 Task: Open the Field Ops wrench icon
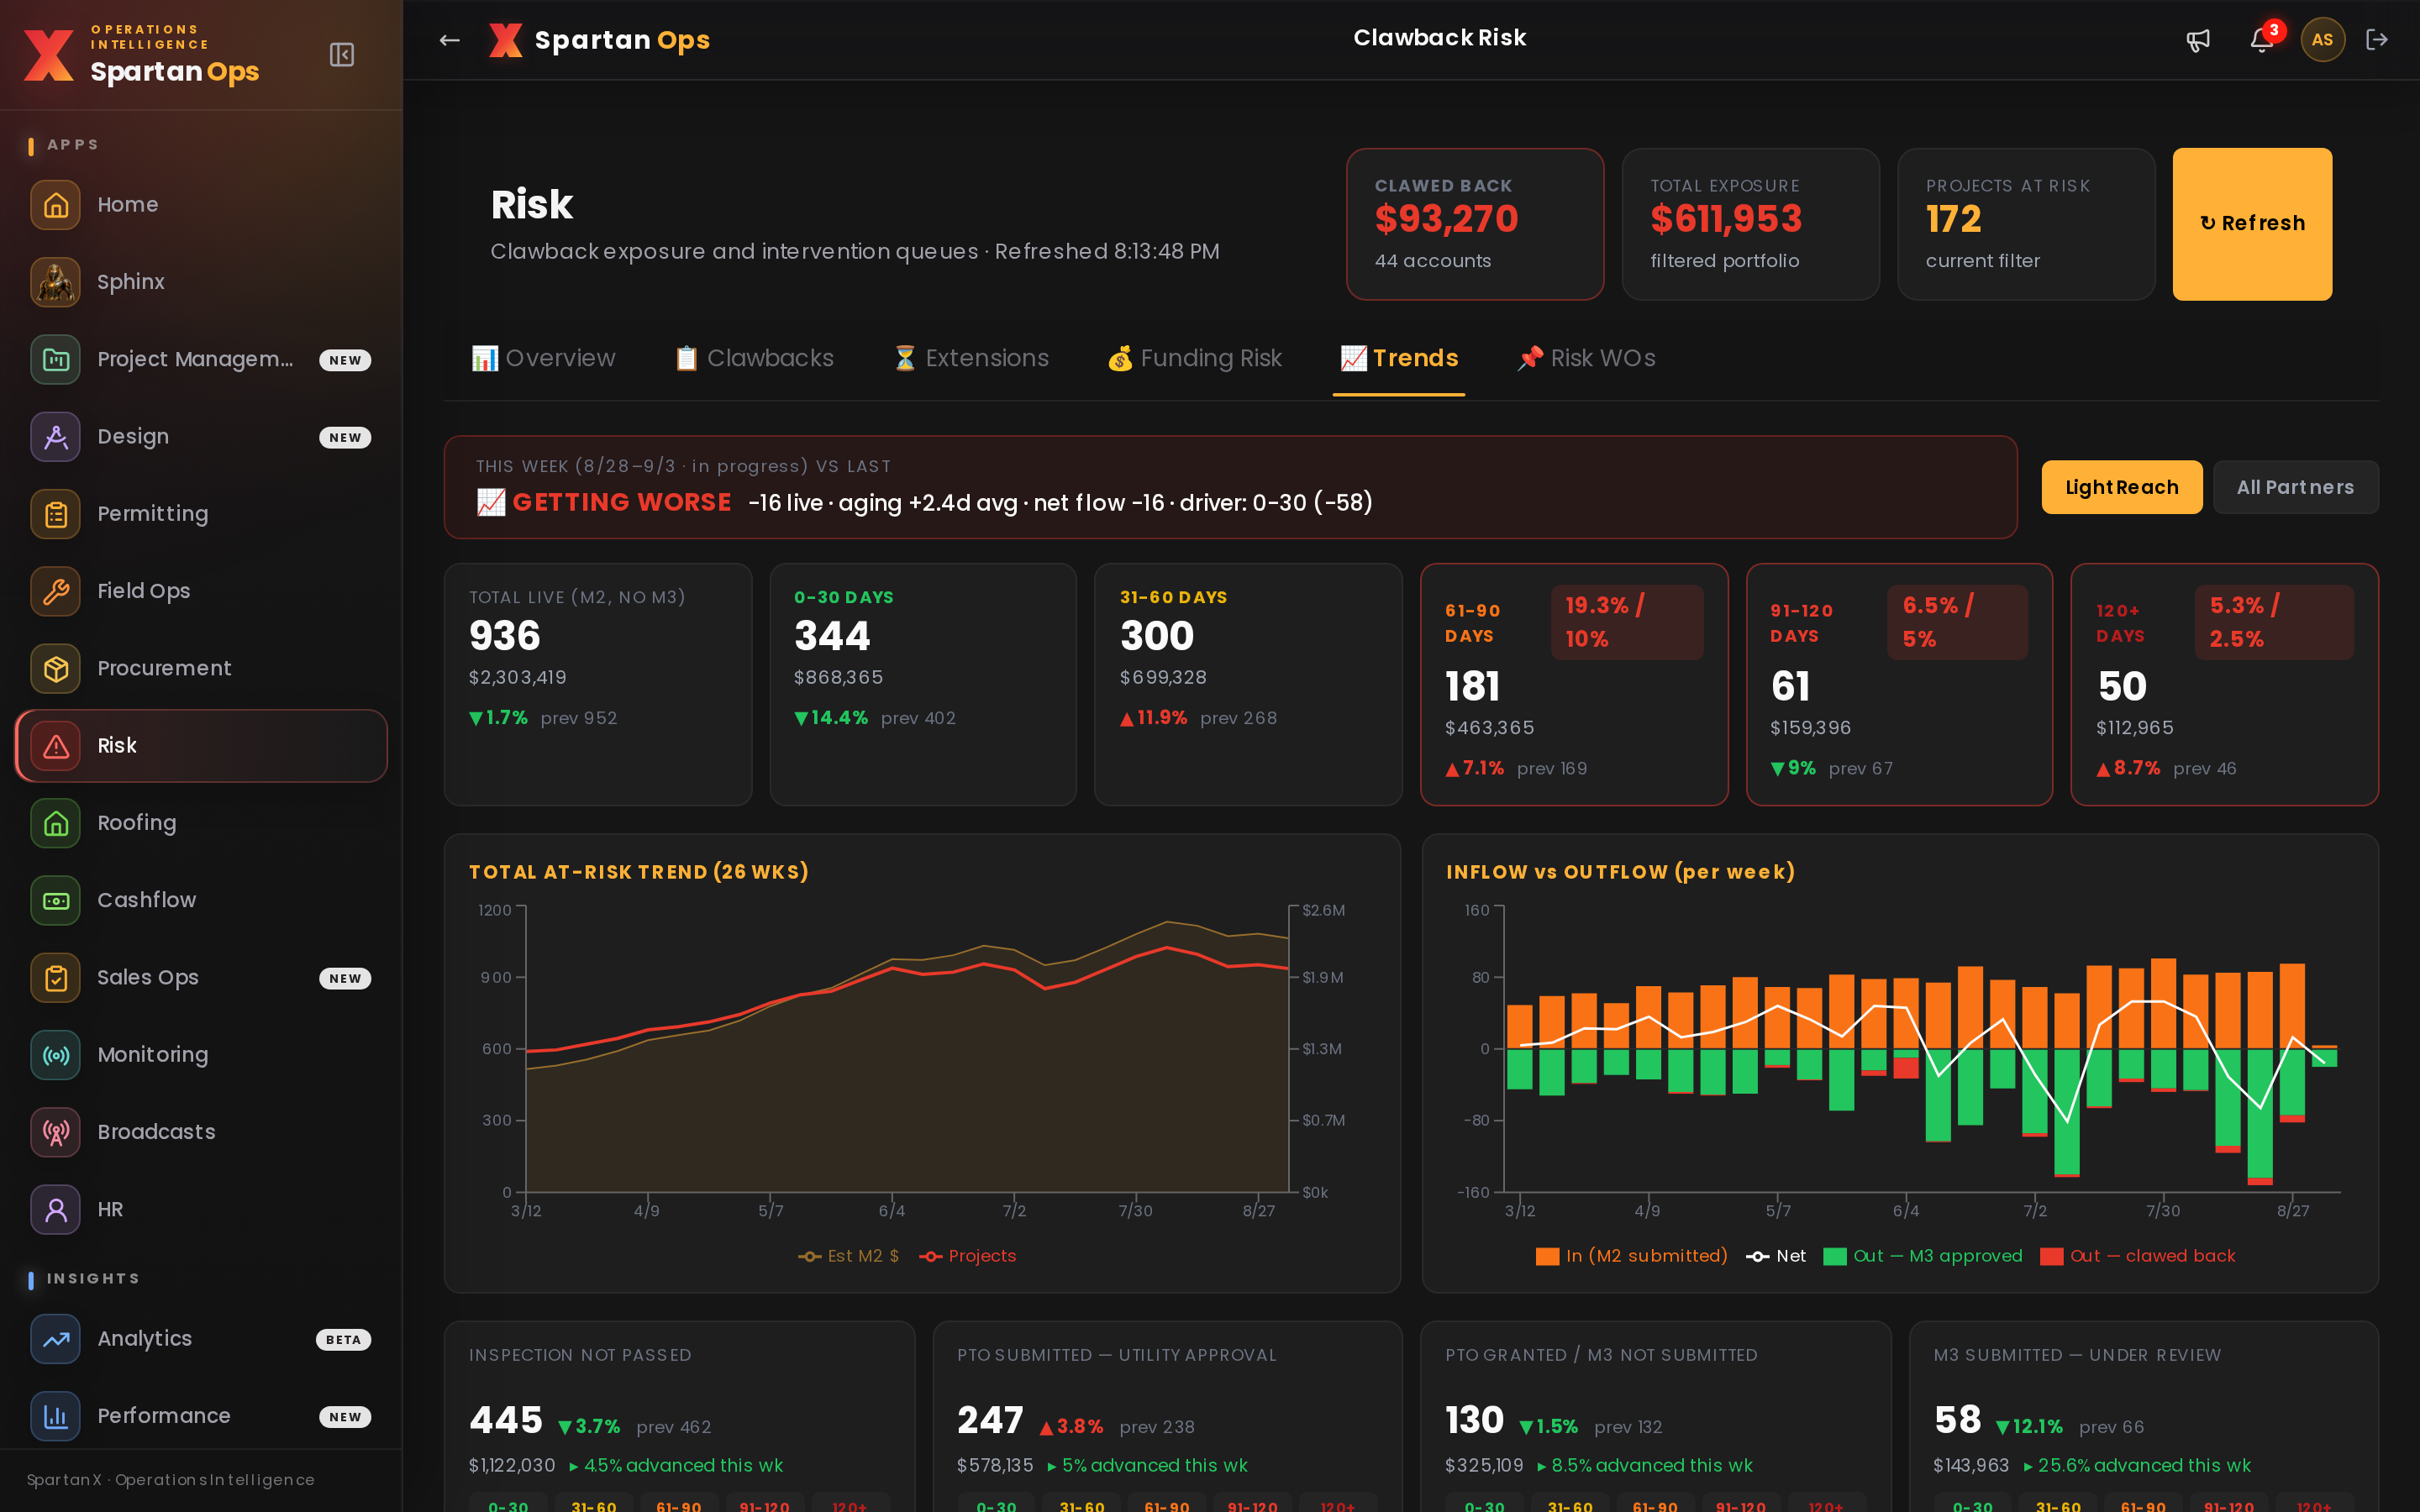click(x=56, y=591)
